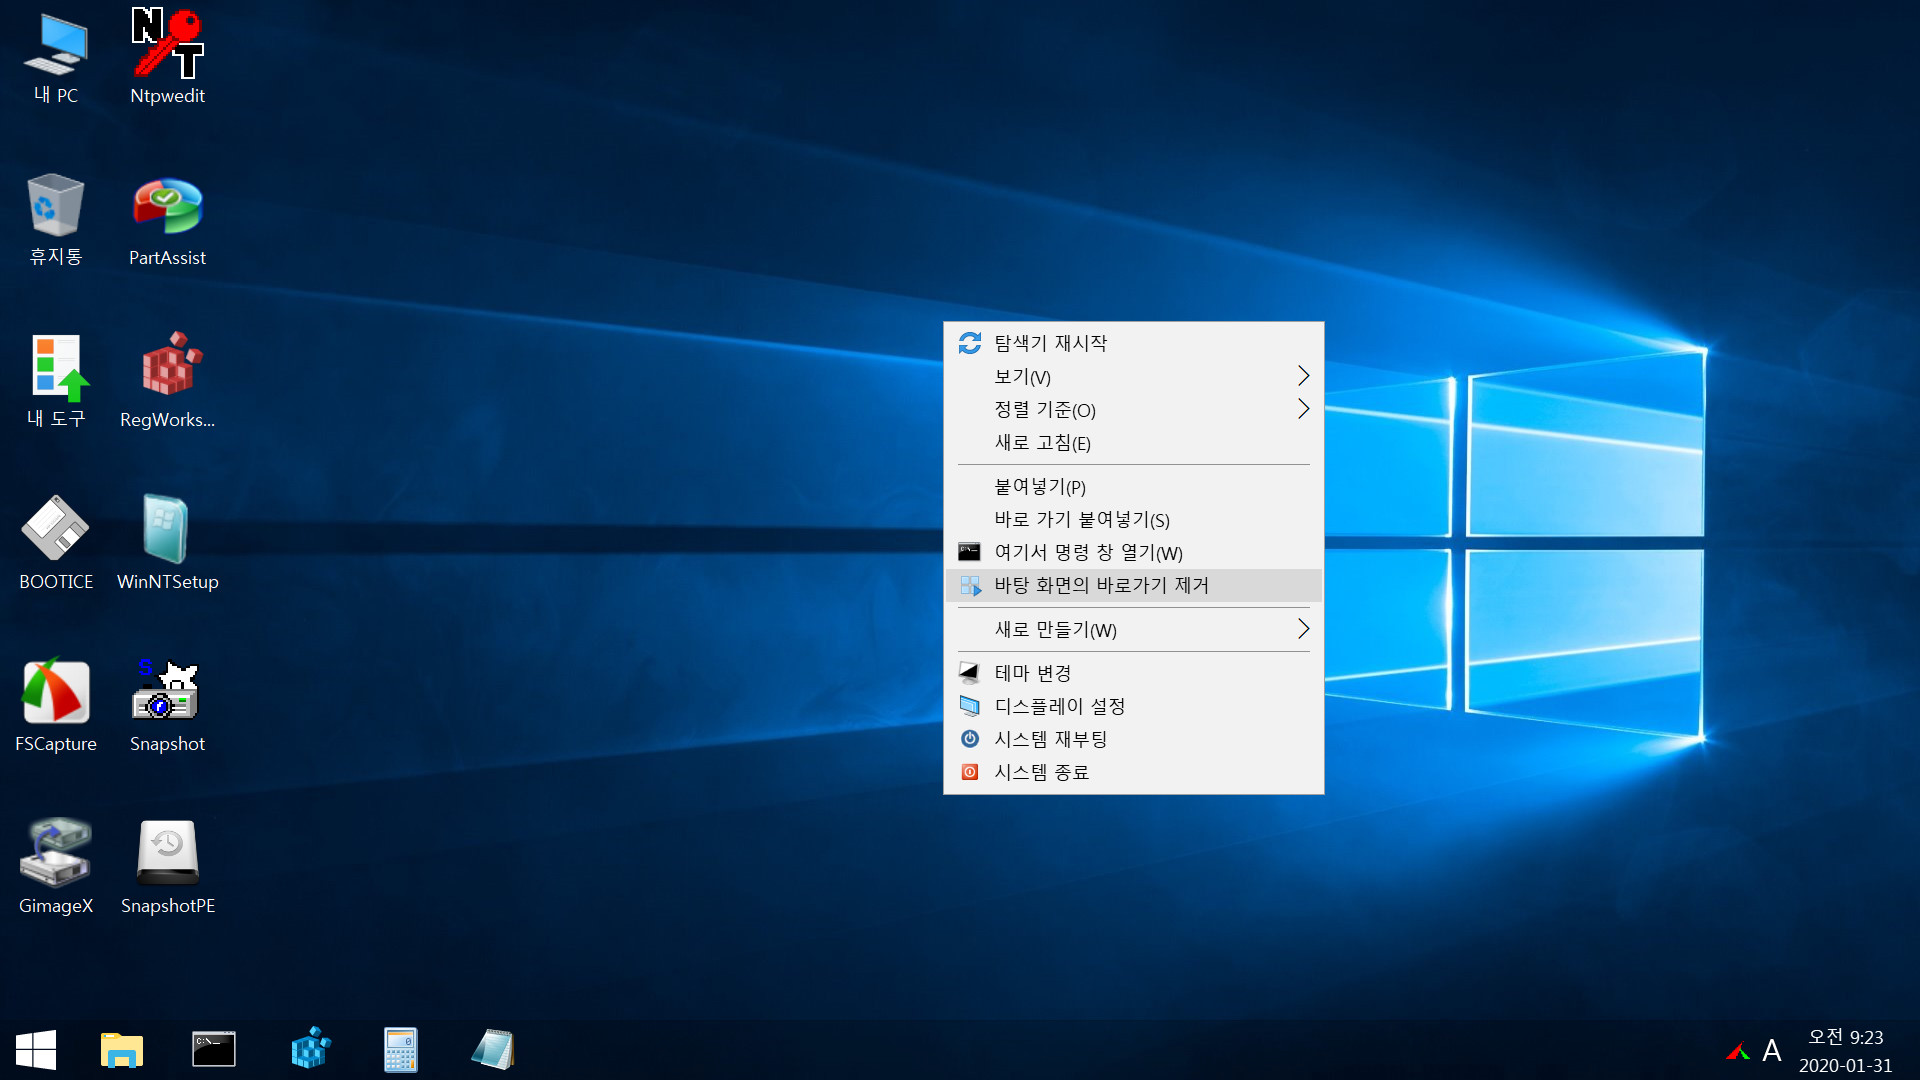Select the GimageX desktop icon
Screen dimensions: 1920x1080
pos(56,868)
